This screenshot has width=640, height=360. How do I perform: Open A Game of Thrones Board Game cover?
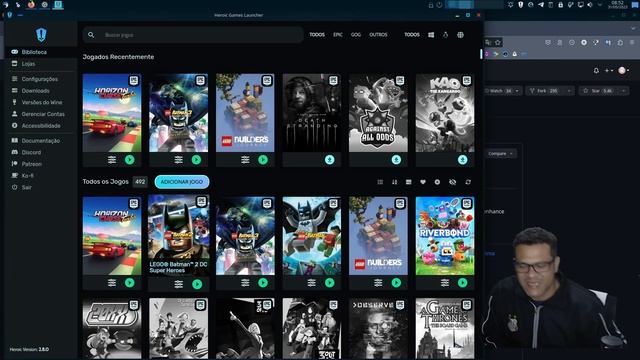[445, 329]
